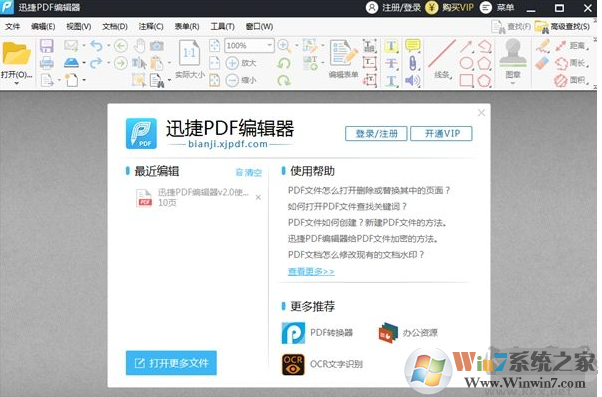Open the 文档(D) menu

pyautogui.click(x=115, y=26)
